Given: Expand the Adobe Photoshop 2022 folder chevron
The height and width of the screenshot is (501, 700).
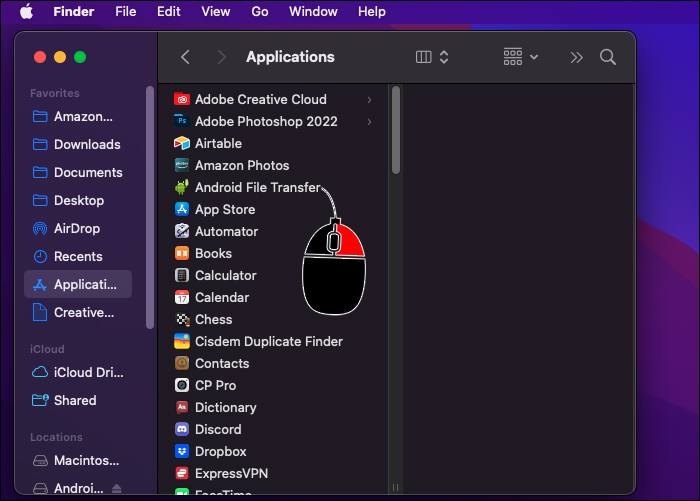Looking at the screenshot, I should coord(370,121).
